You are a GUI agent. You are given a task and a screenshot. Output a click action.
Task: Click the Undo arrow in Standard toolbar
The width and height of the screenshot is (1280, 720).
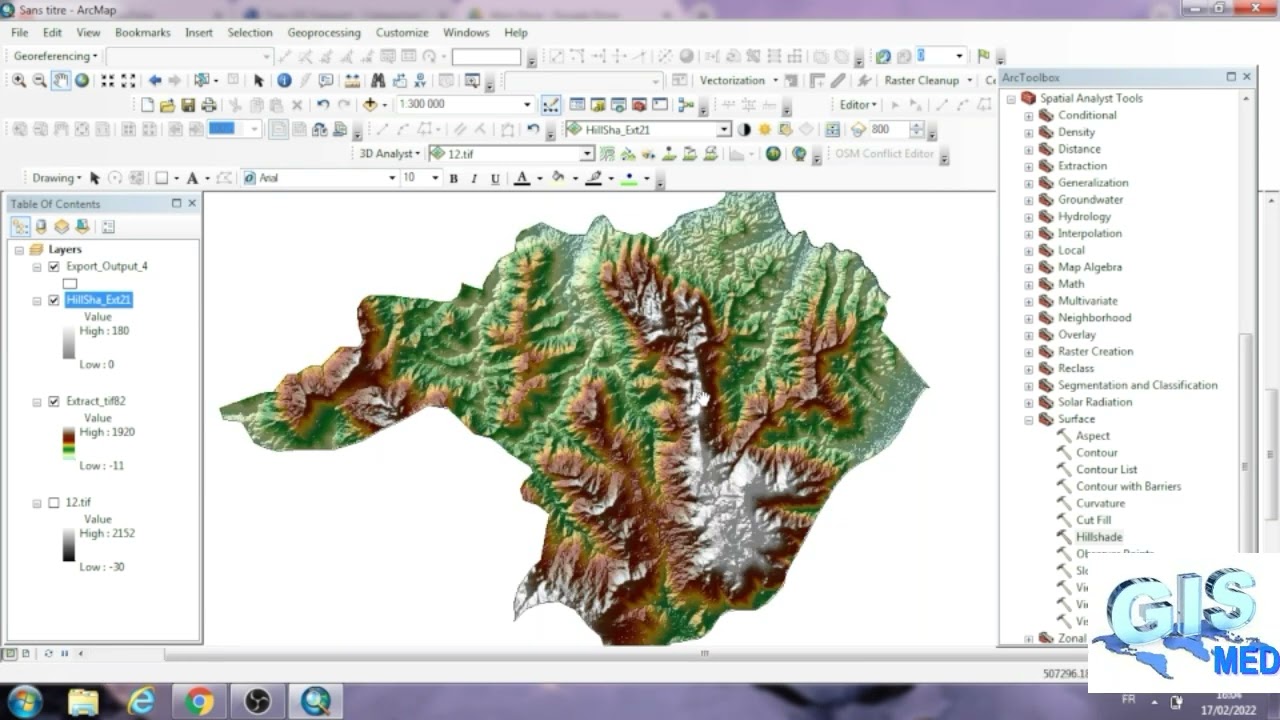[x=323, y=105]
